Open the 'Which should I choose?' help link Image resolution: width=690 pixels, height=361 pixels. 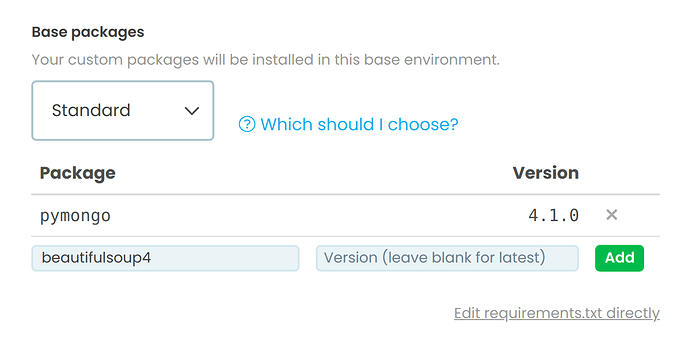pyautogui.click(x=348, y=124)
